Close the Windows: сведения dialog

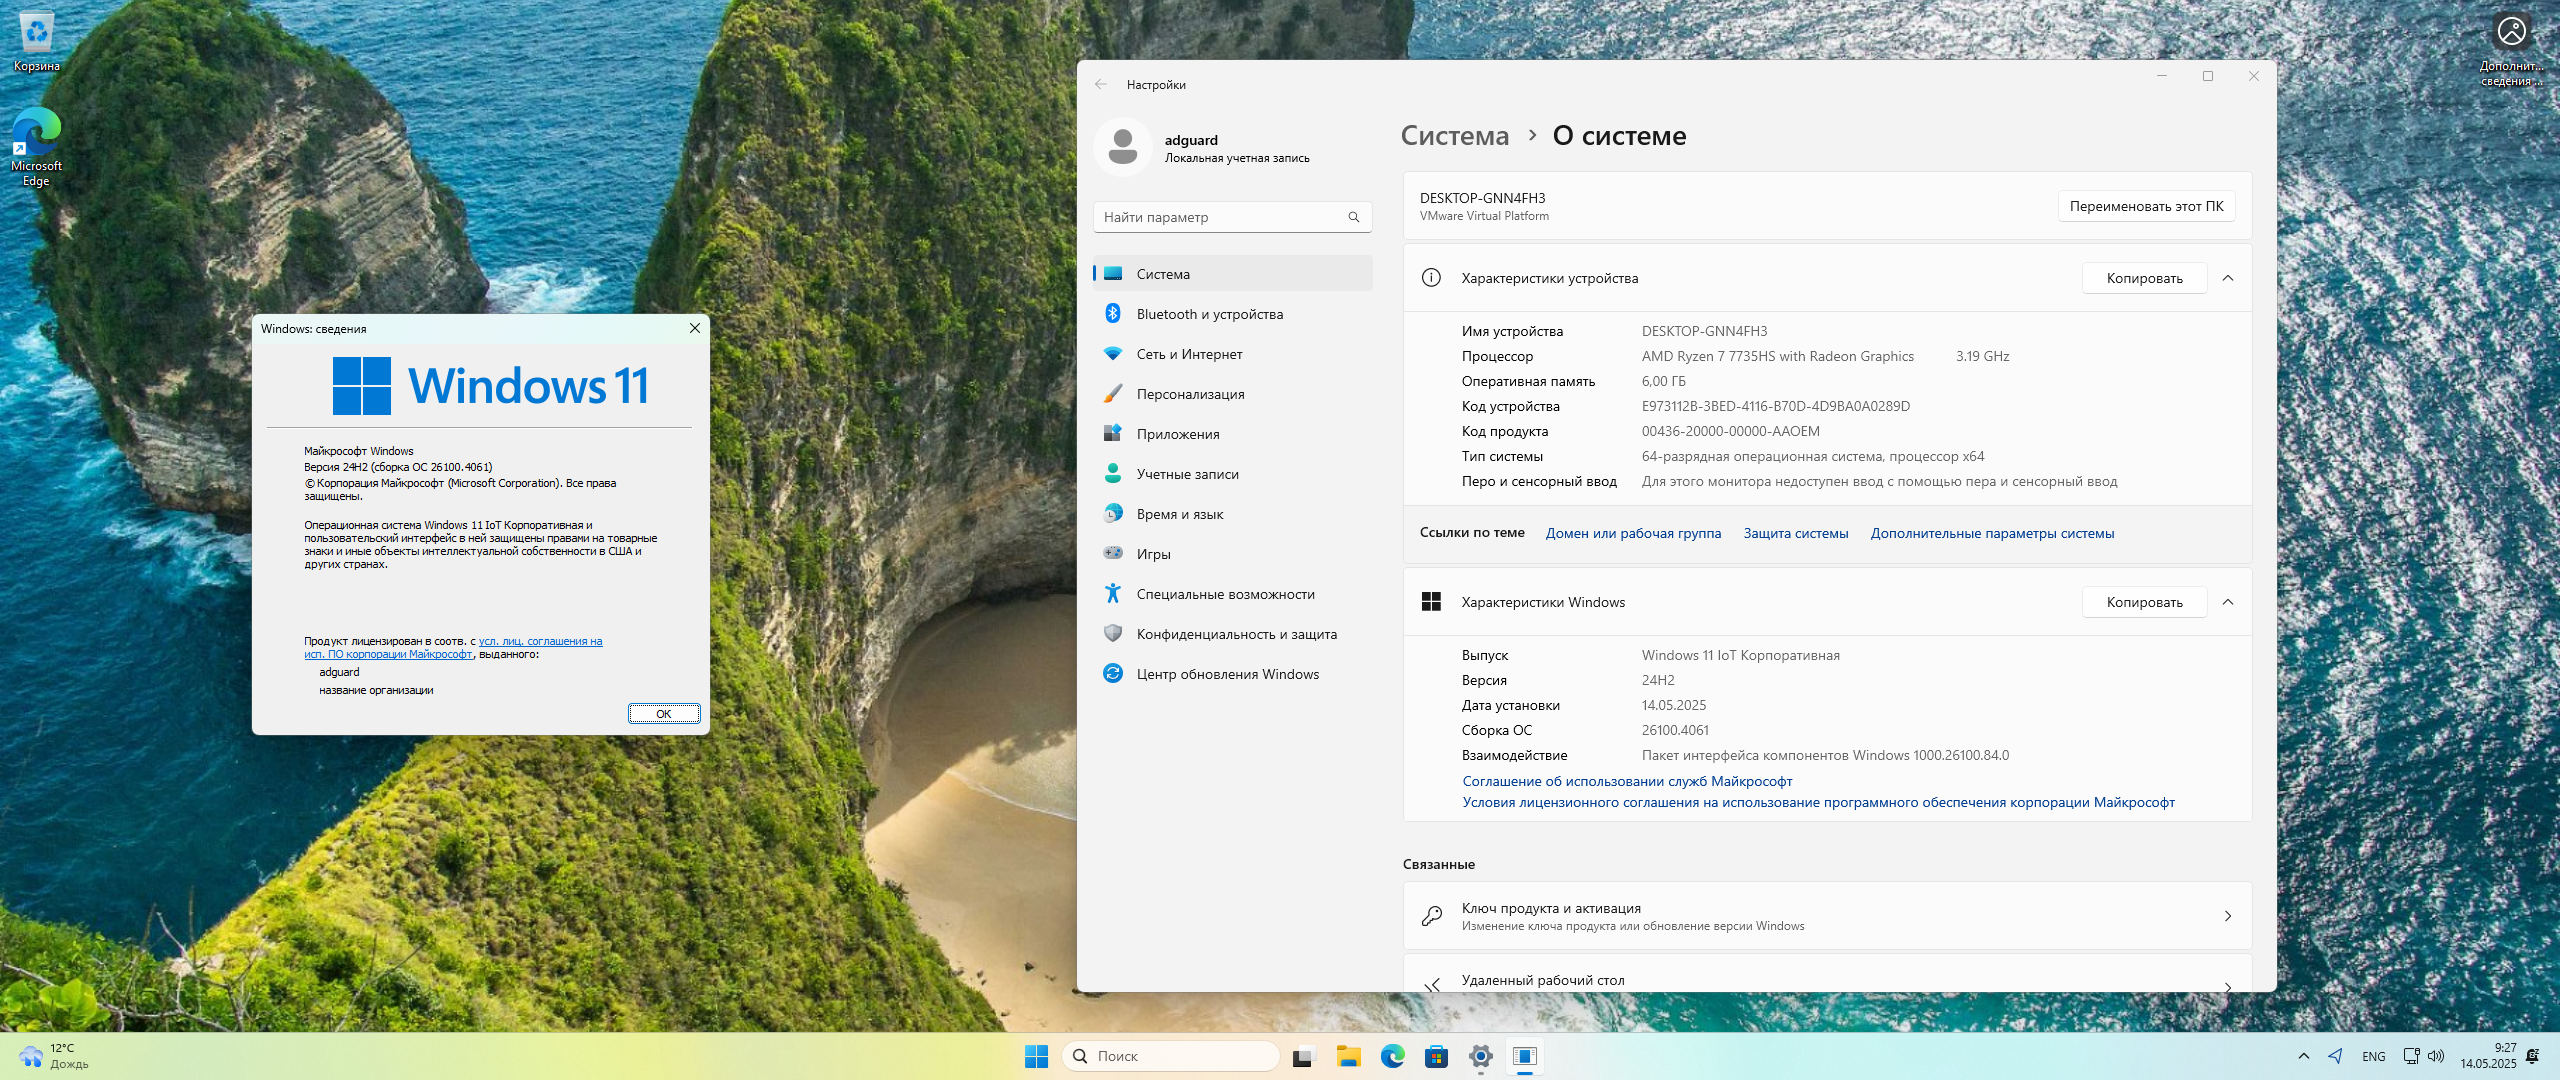[x=695, y=328]
